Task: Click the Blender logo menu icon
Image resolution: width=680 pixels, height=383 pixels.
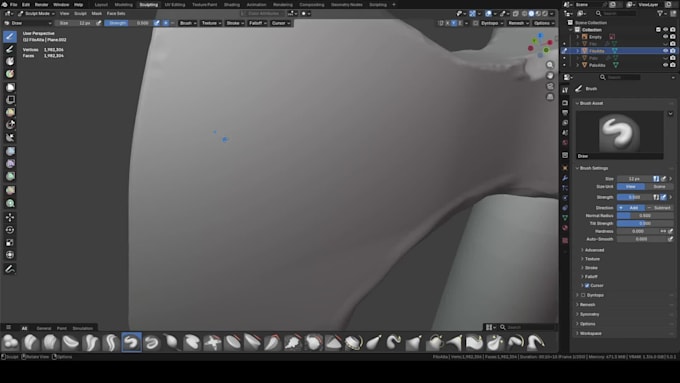Action: (4, 4)
